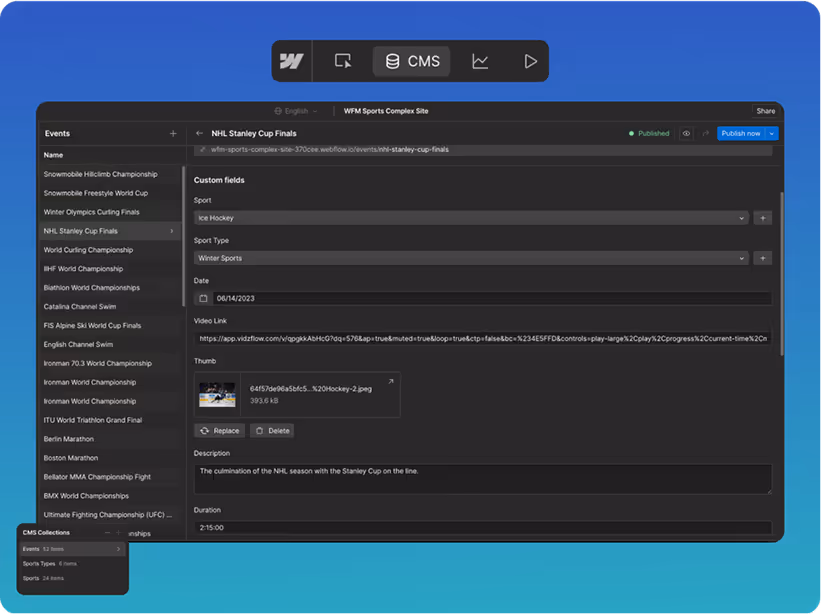Click the redo arrow icon beside the eye
The width and height of the screenshot is (821, 614).
[x=705, y=133]
